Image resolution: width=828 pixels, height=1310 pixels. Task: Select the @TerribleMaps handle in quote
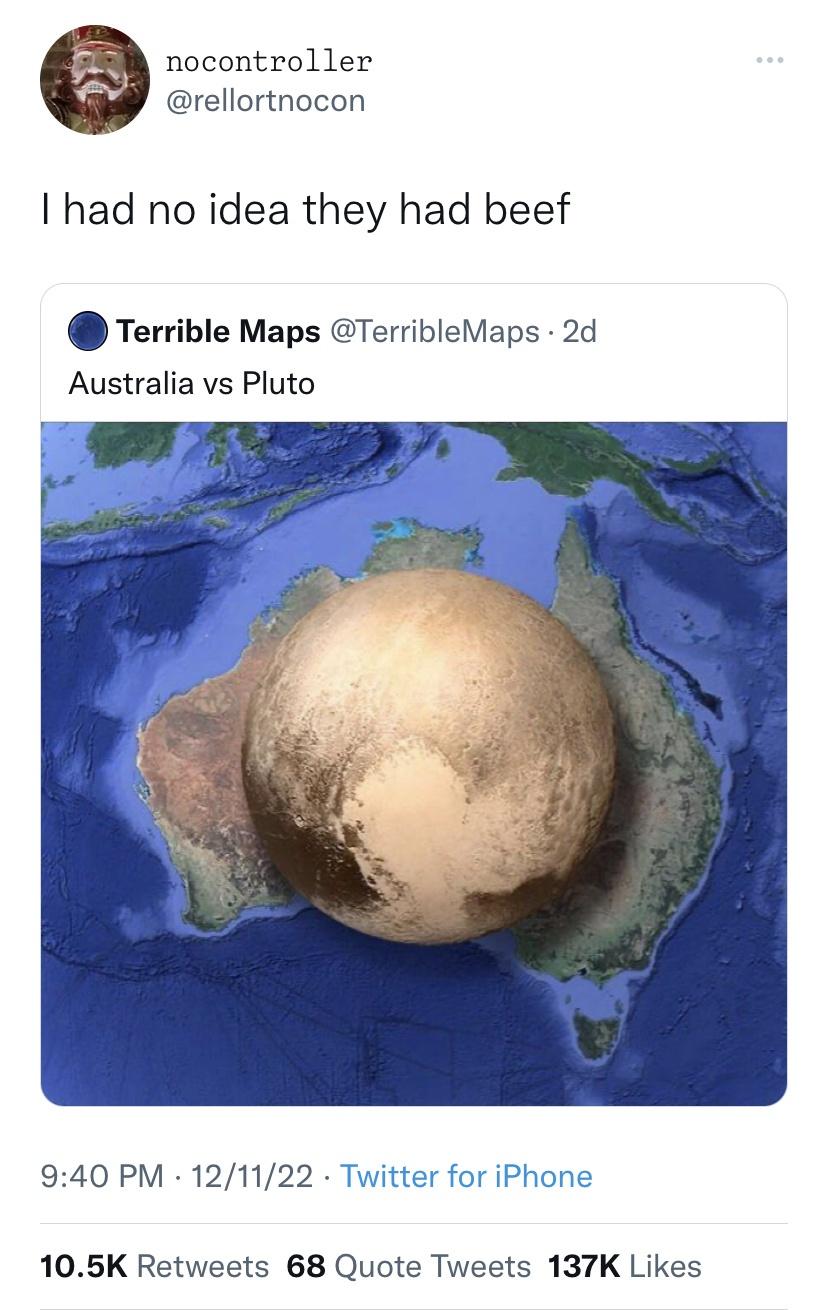[435, 331]
